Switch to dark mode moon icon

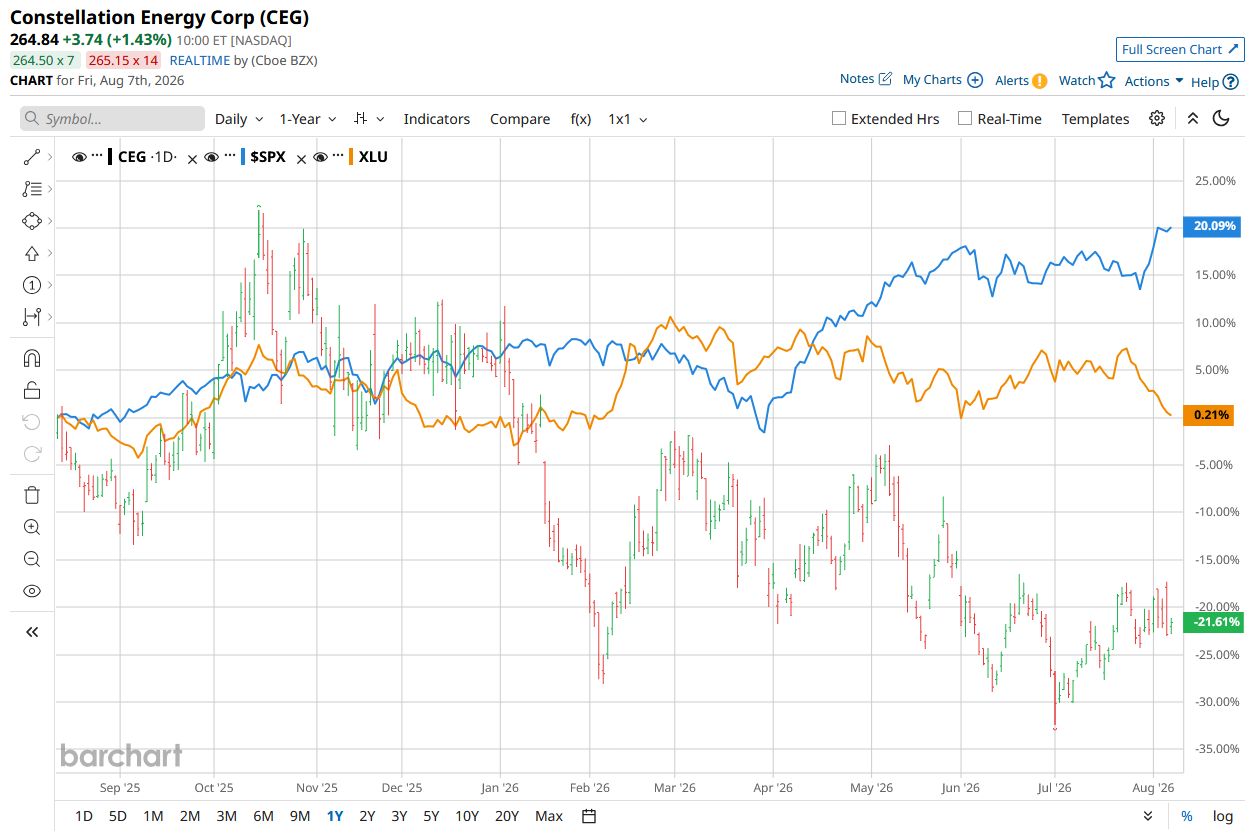pyautogui.click(x=1221, y=118)
